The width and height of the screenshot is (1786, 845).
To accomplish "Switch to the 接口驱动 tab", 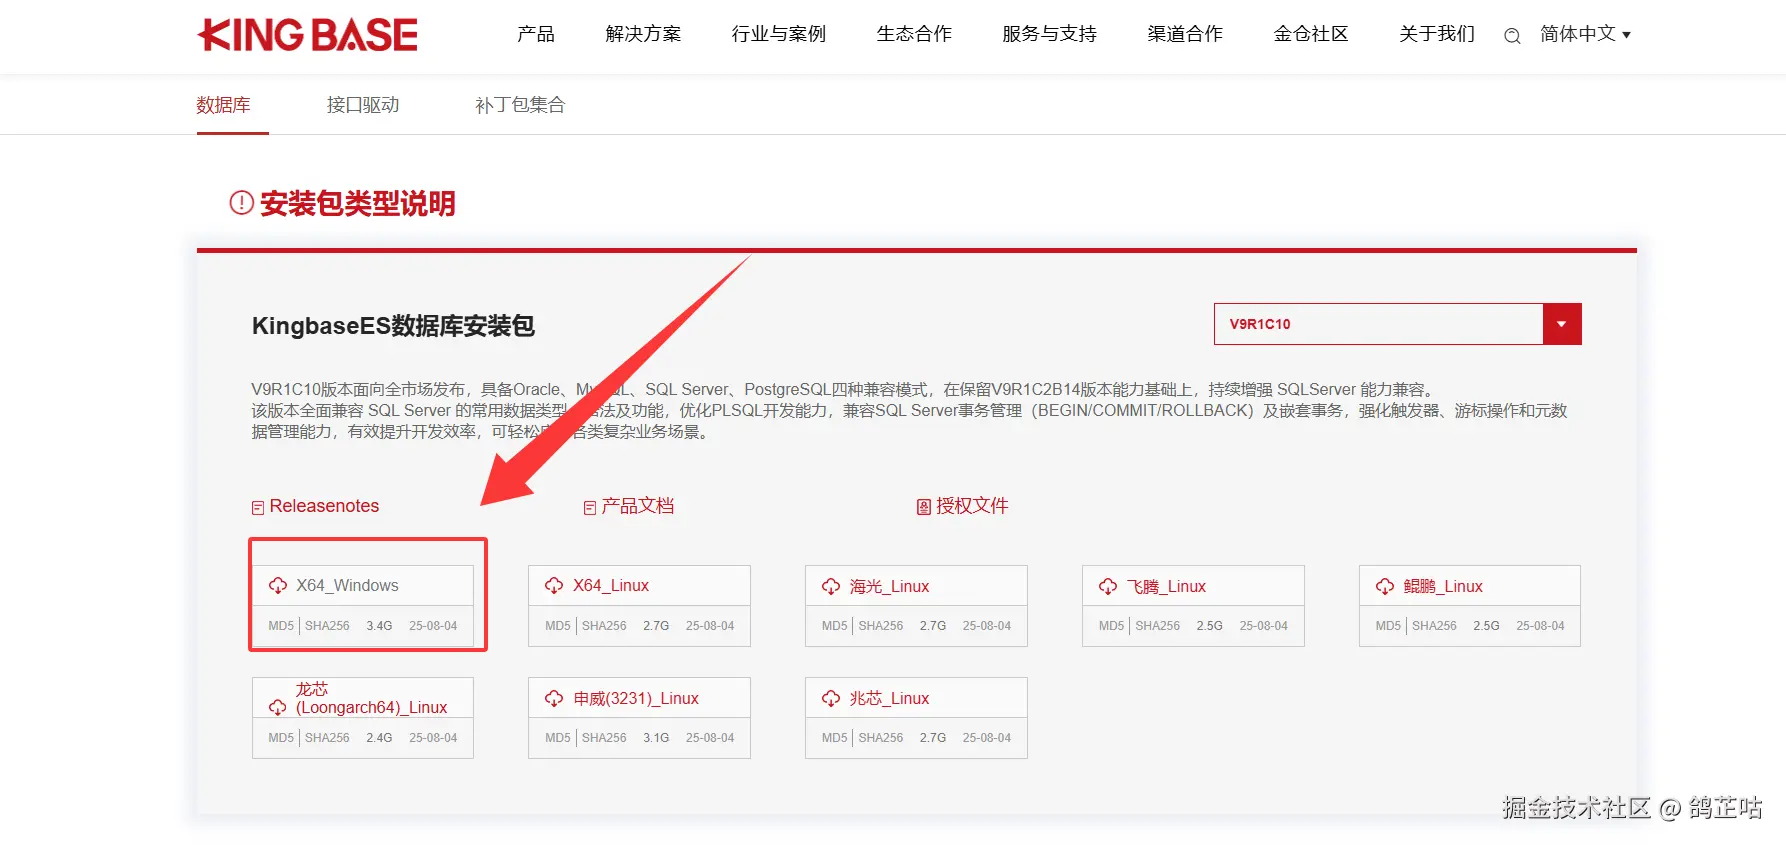I will pyautogui.click(x=363, y=105).
